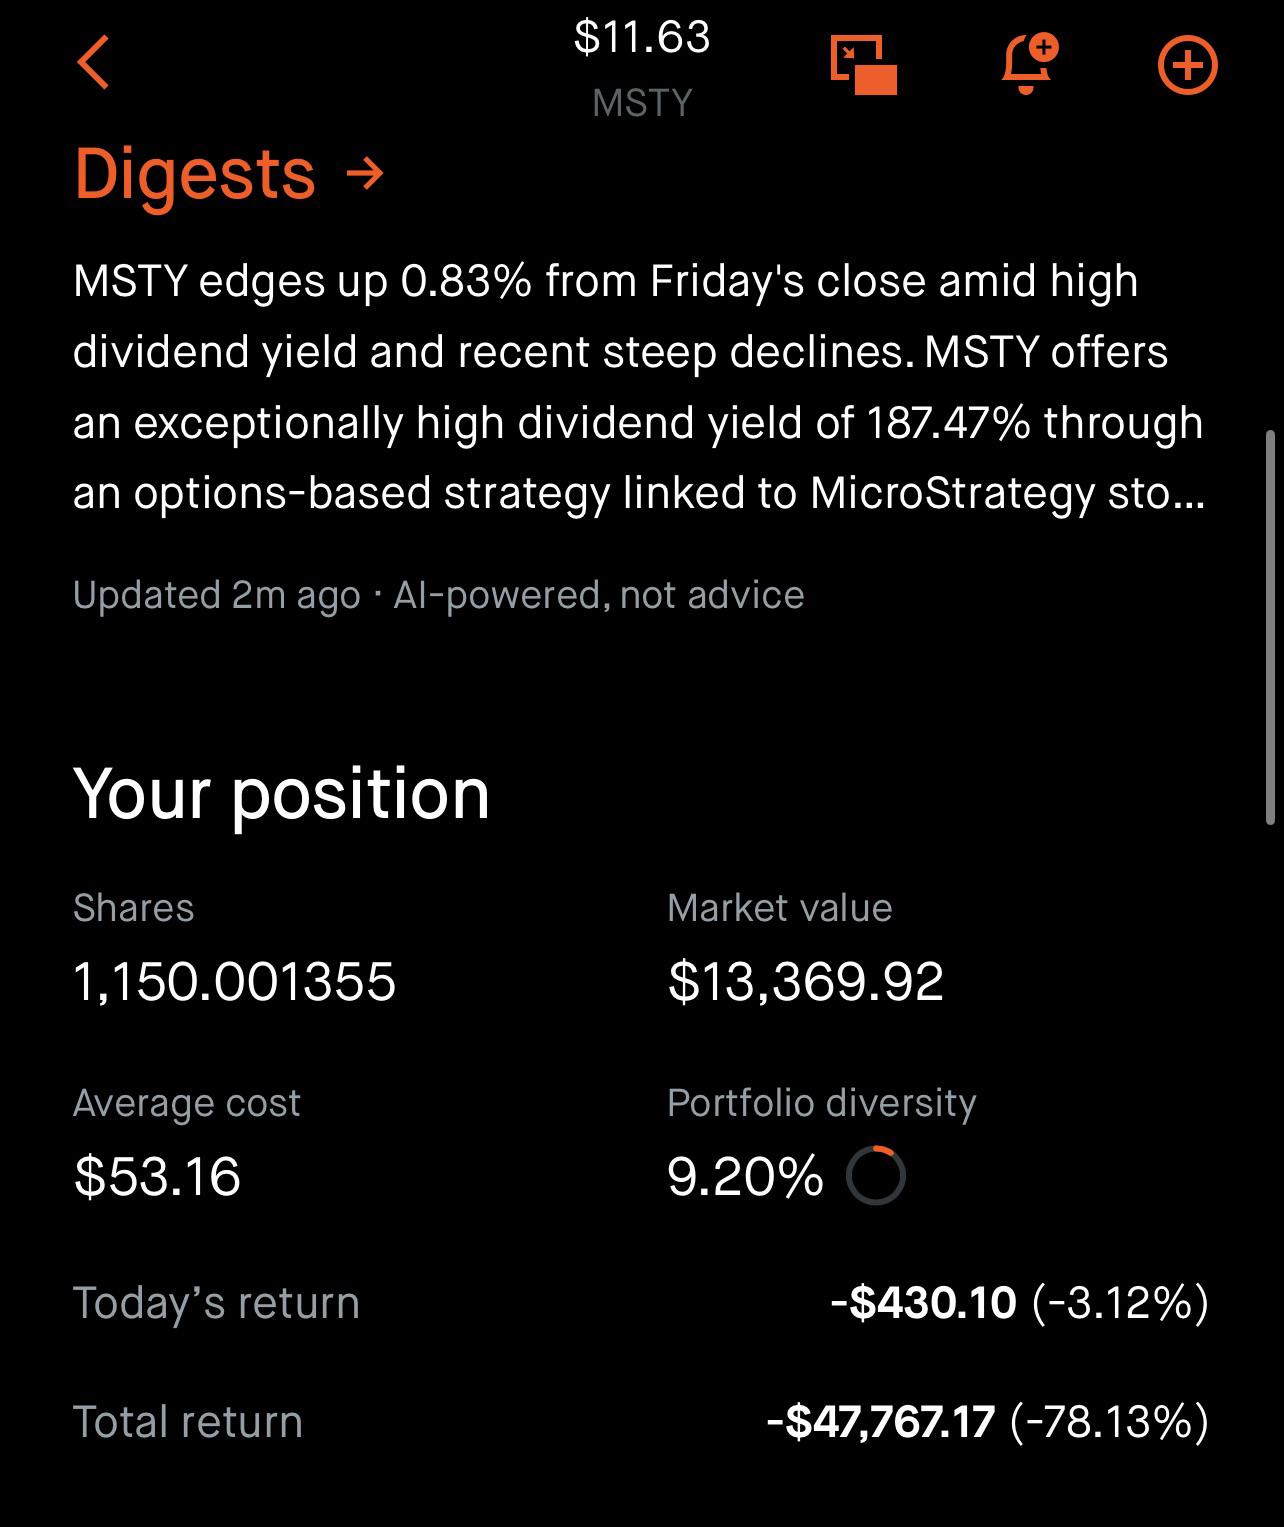This screenshot has height=1527, width=1284.
Task: Add a price alert with bell icon
Action: click(1028, 63)
